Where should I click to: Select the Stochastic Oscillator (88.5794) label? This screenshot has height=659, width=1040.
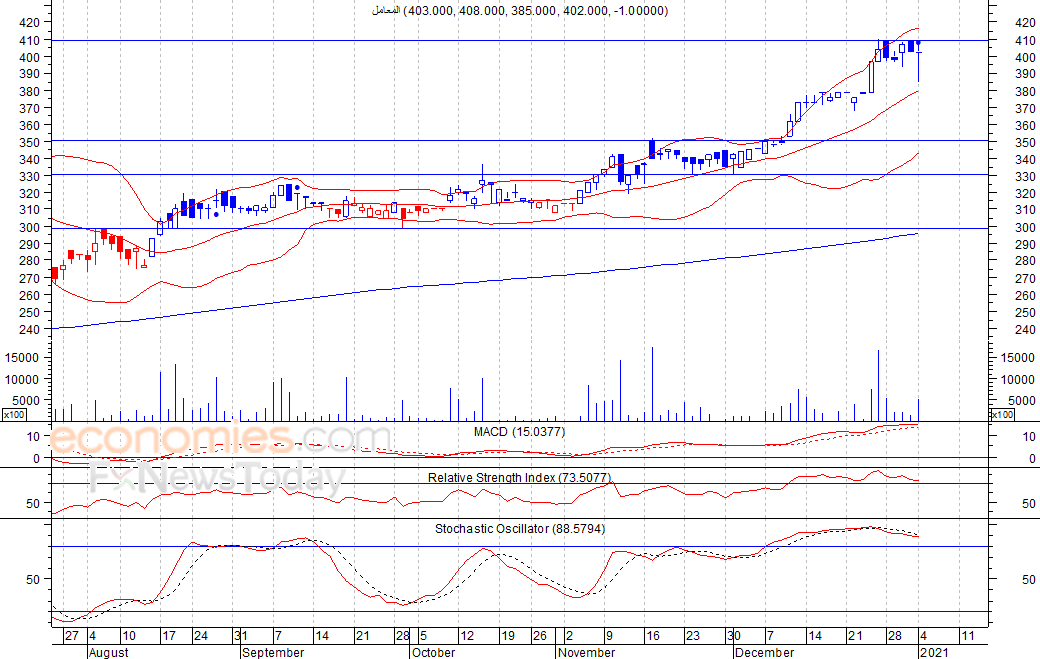(520, 528)
